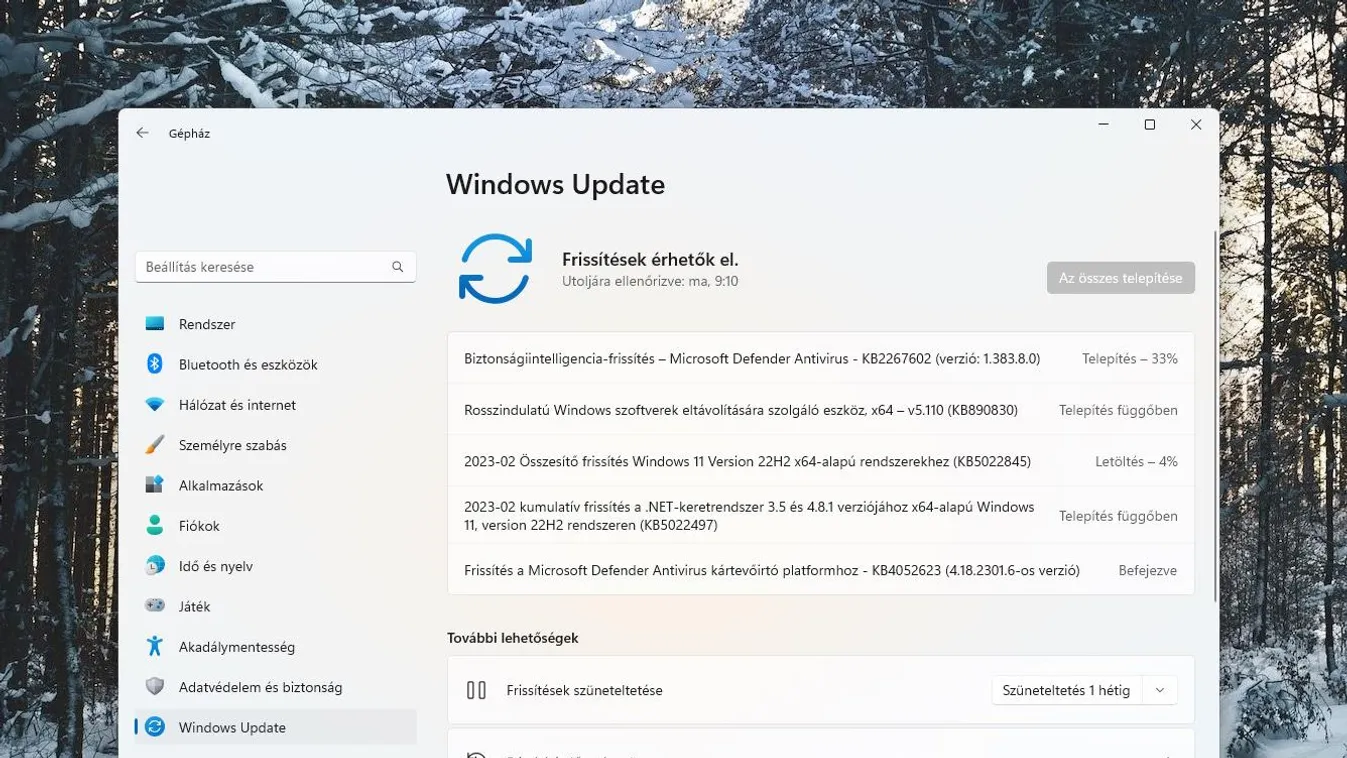
Task: Open Személyre szabás page
Action: click(x=275, y=445)
